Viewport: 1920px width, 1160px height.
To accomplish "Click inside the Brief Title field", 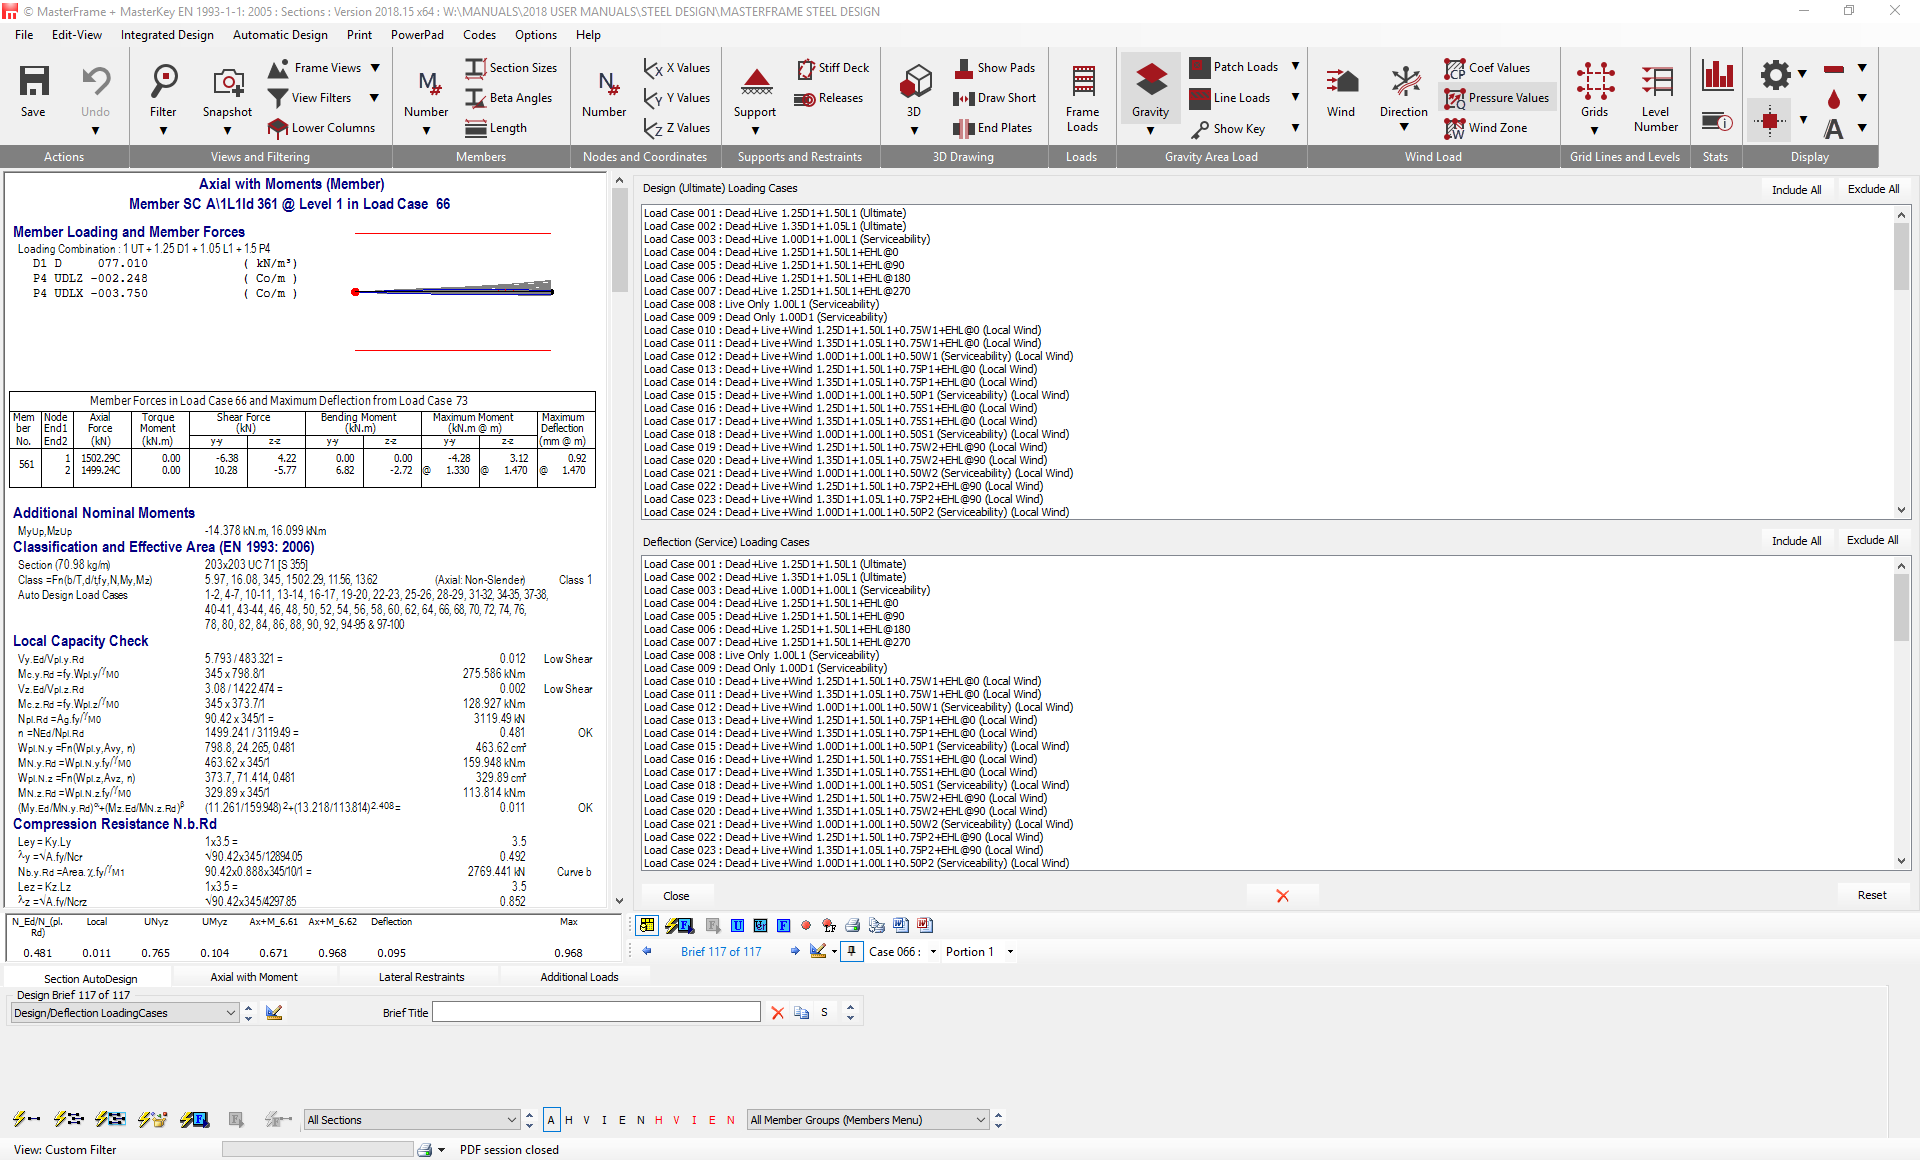I will tap(595, 1012).
